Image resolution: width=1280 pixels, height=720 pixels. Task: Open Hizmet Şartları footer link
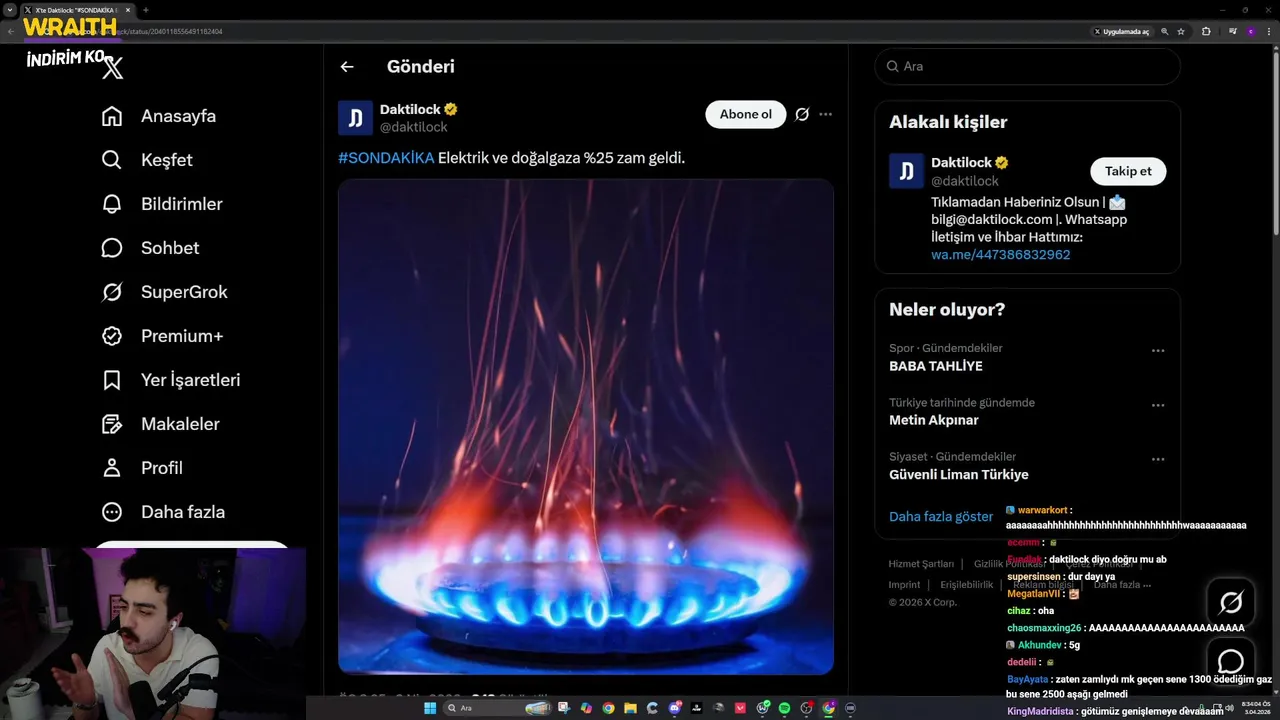(921, 564)
